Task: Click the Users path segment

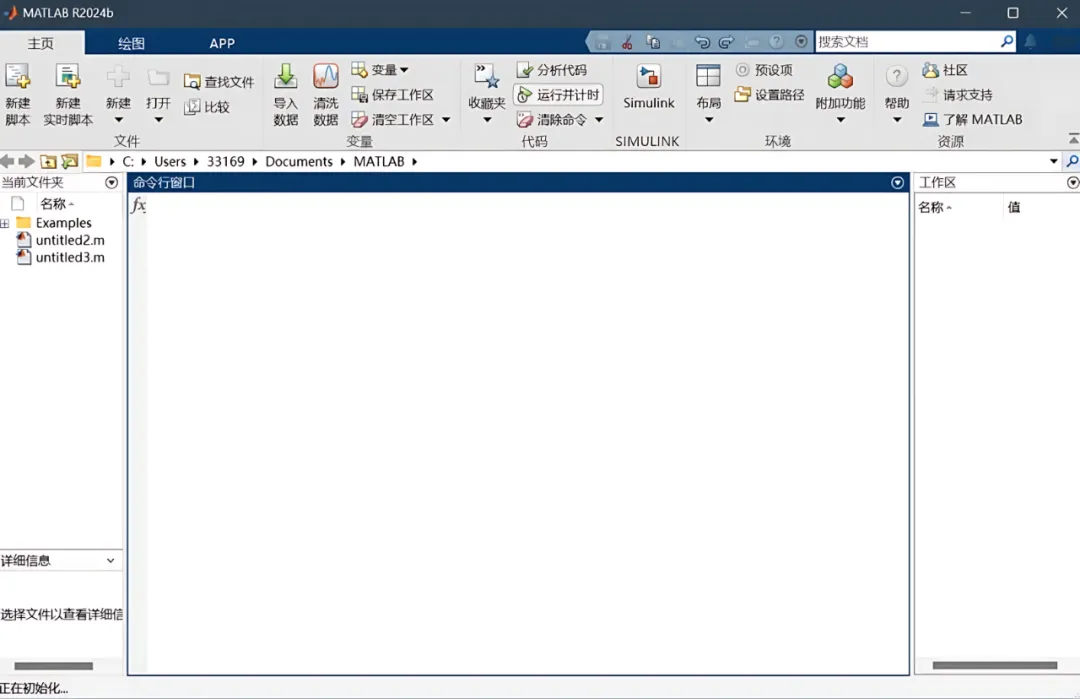Action: click(x=169, y=161)
